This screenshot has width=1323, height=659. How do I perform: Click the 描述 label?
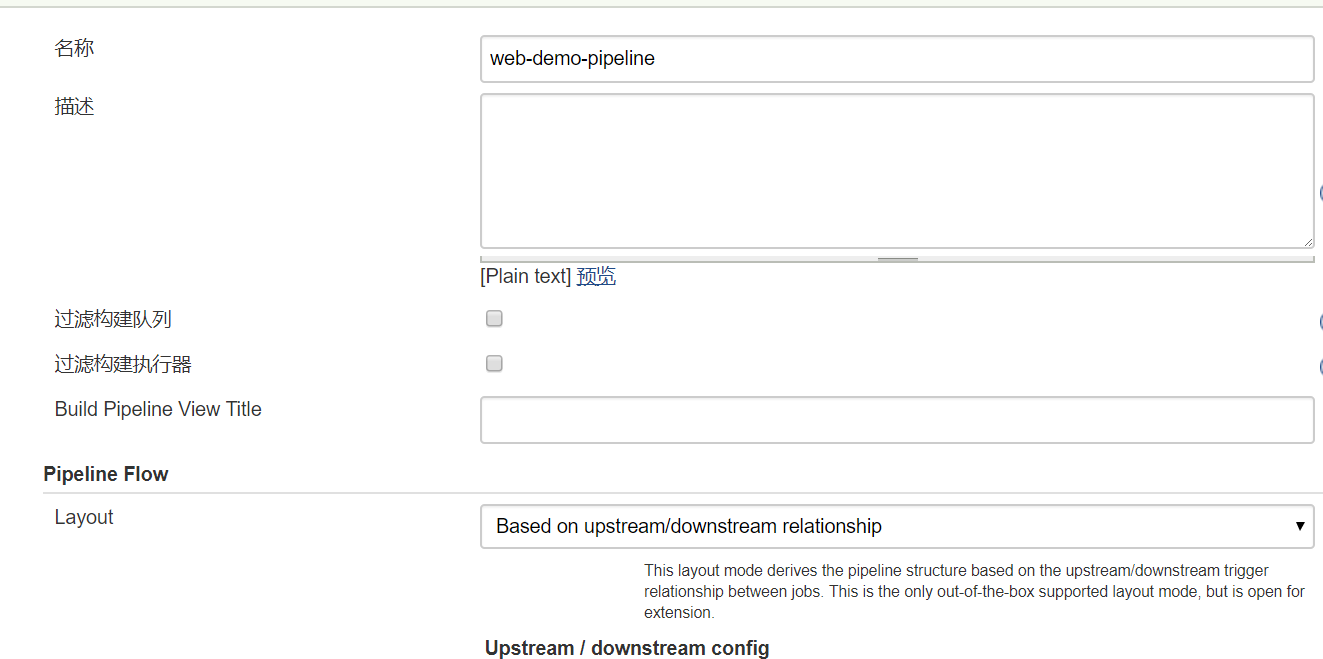coord(74,107)
